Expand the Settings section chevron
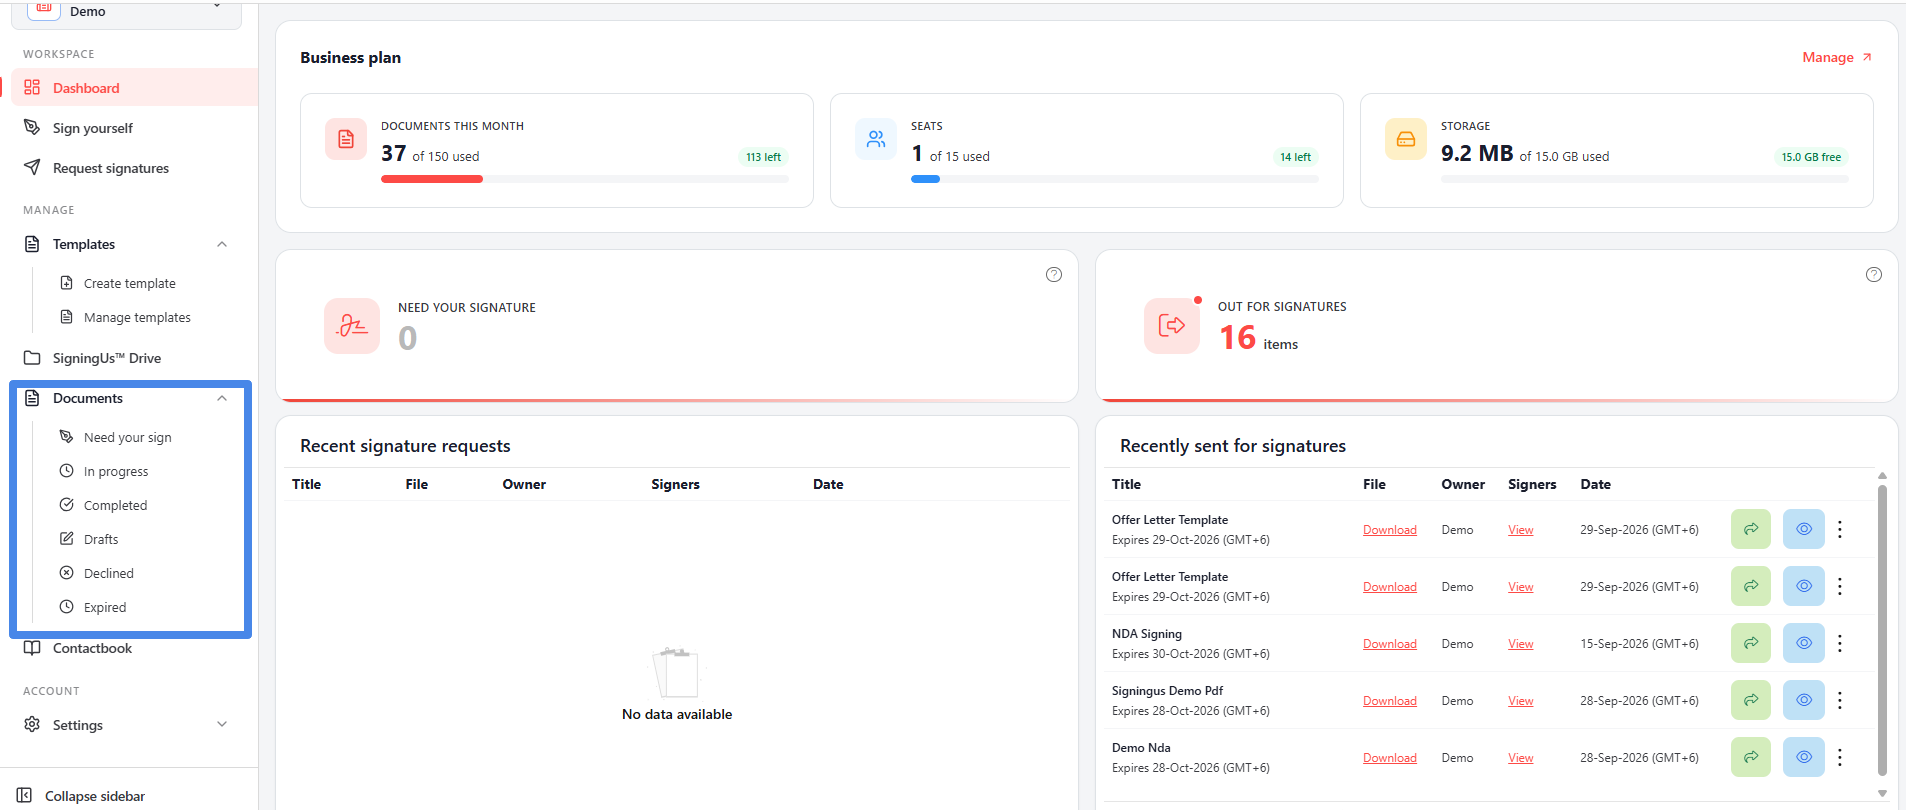The height and width of the screenshot is (810, 1906). [222, 724]
